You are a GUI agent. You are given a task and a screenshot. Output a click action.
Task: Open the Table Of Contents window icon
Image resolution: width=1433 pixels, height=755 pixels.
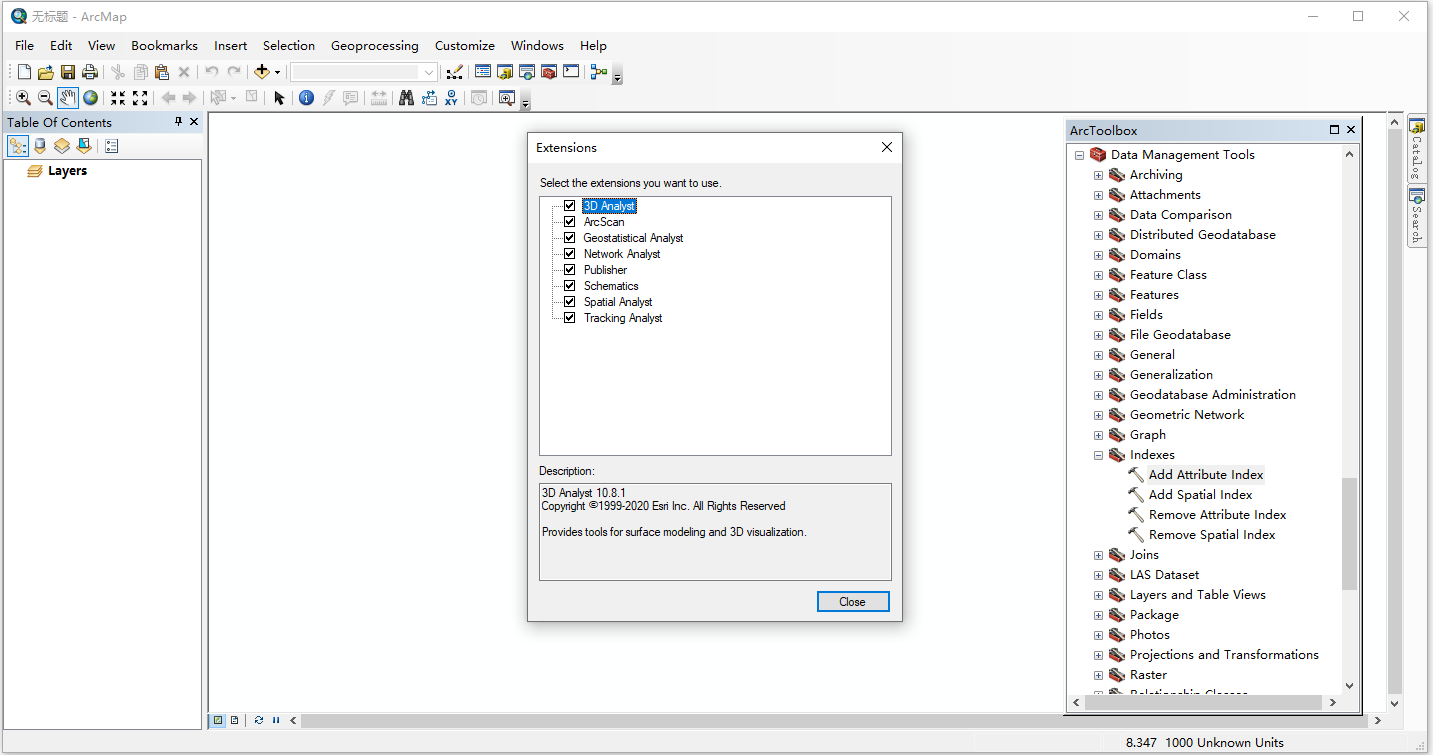point(483,72)
